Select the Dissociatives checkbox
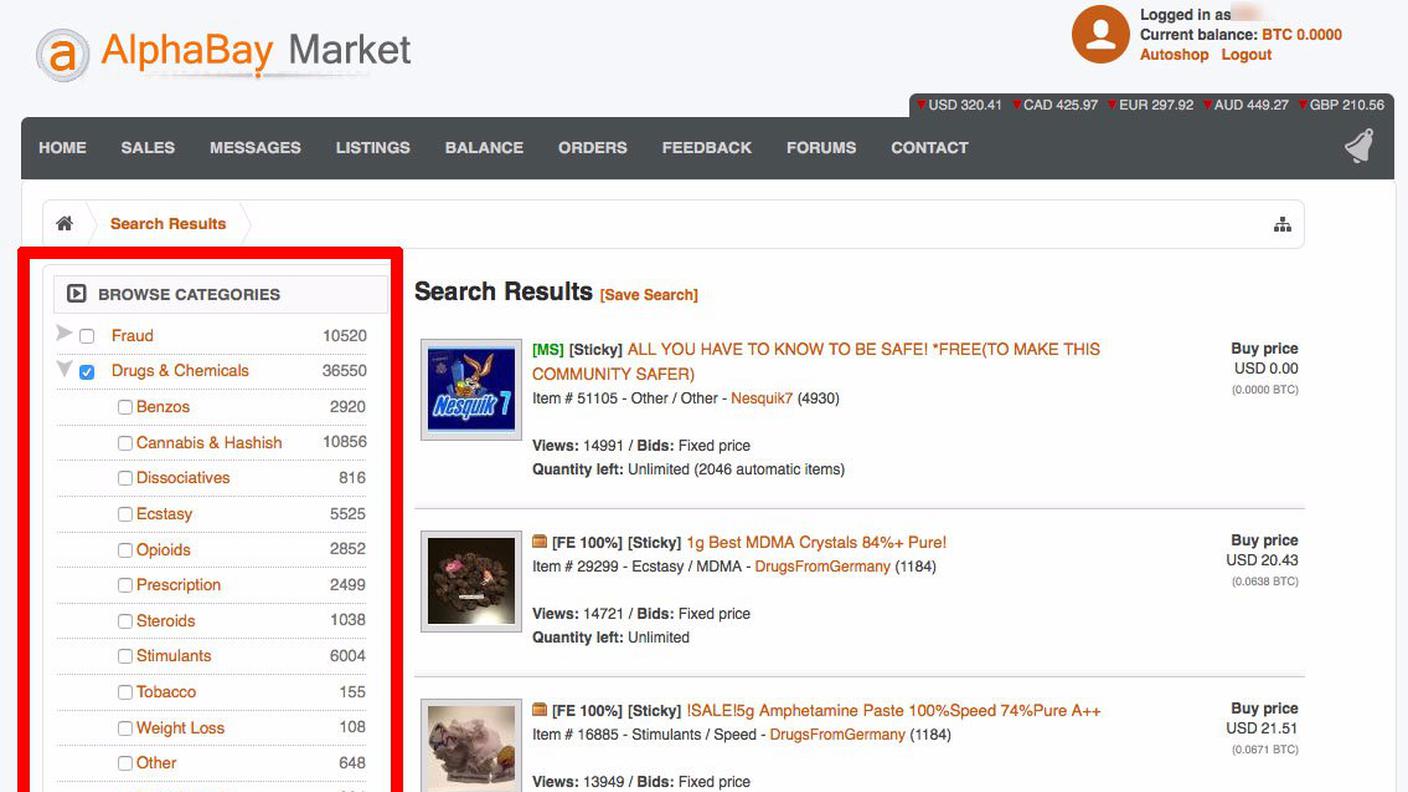1408x792 pixels. pos(125,478)
